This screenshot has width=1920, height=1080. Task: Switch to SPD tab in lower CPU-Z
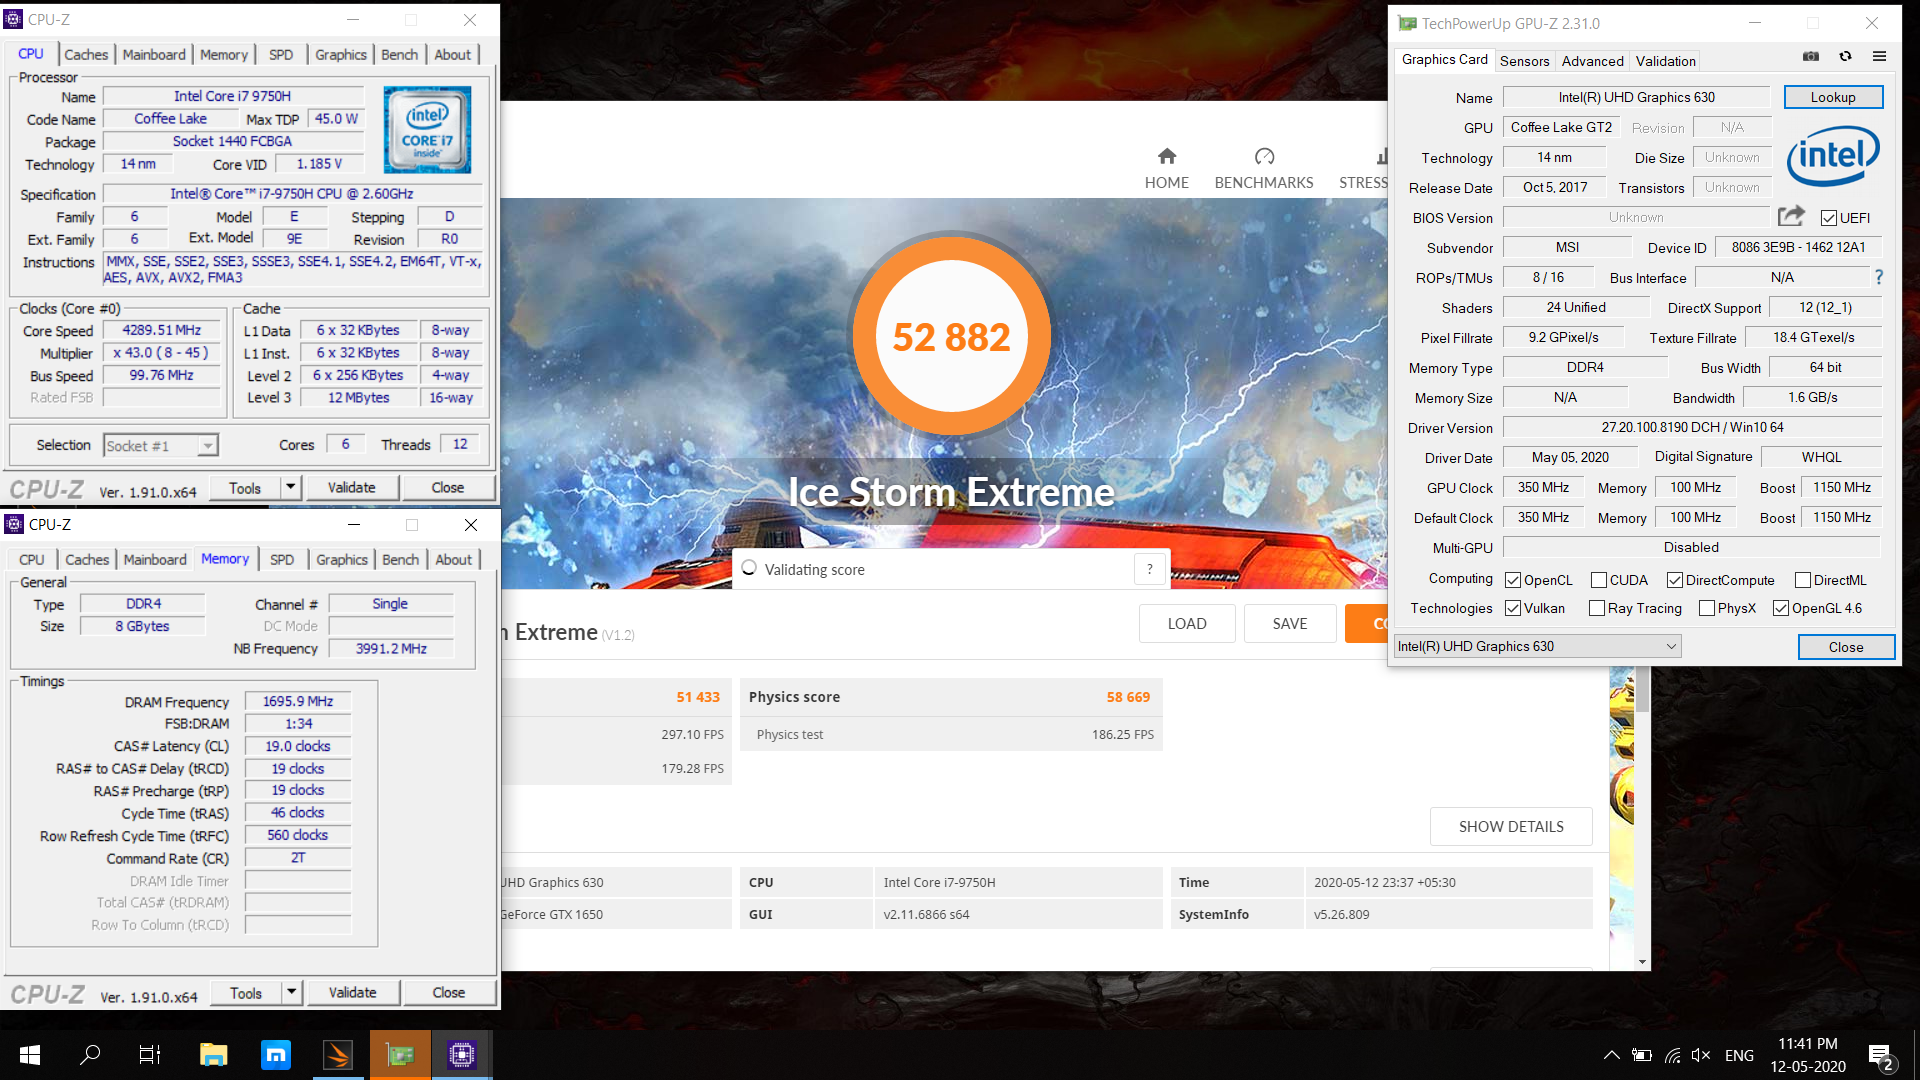point(282,560)
